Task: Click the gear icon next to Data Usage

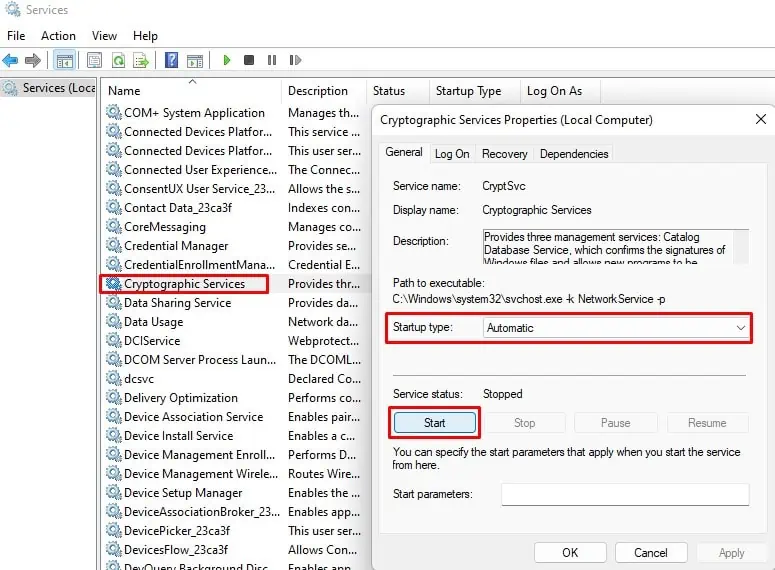Action: (114, 322)
